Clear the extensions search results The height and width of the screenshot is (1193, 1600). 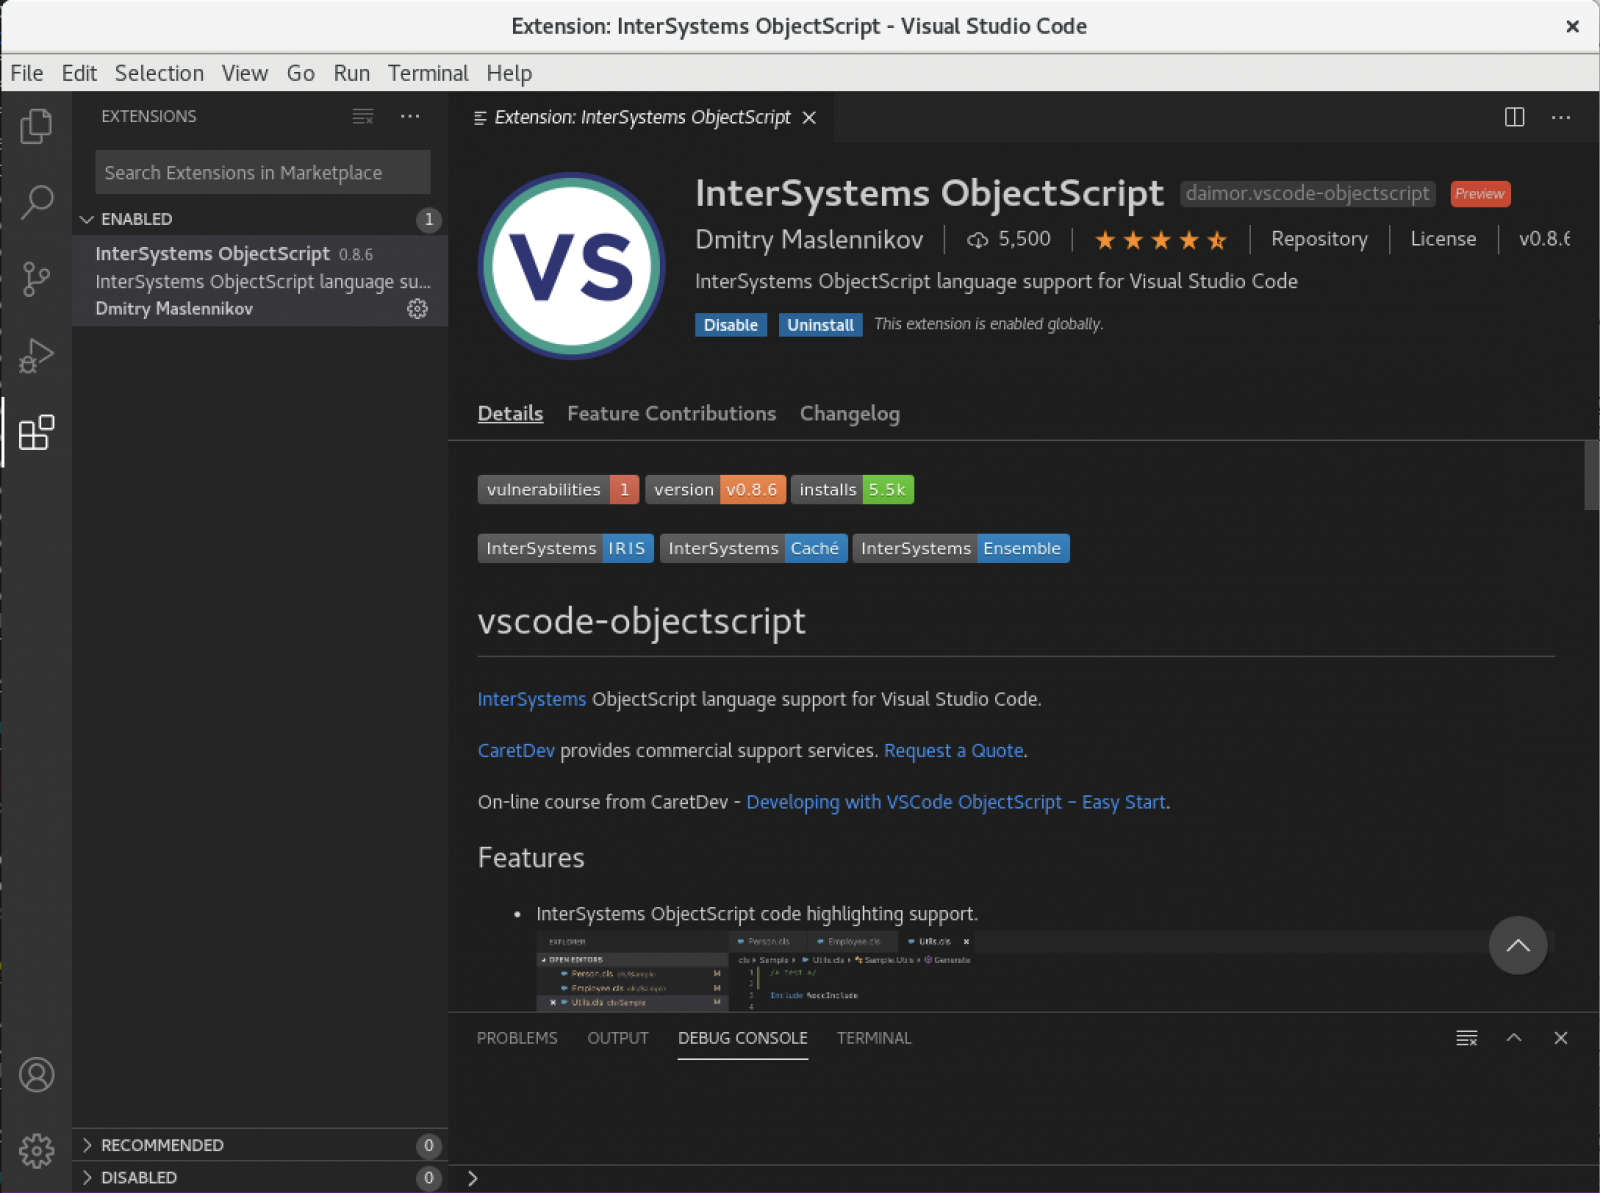[x=363, y=117]
